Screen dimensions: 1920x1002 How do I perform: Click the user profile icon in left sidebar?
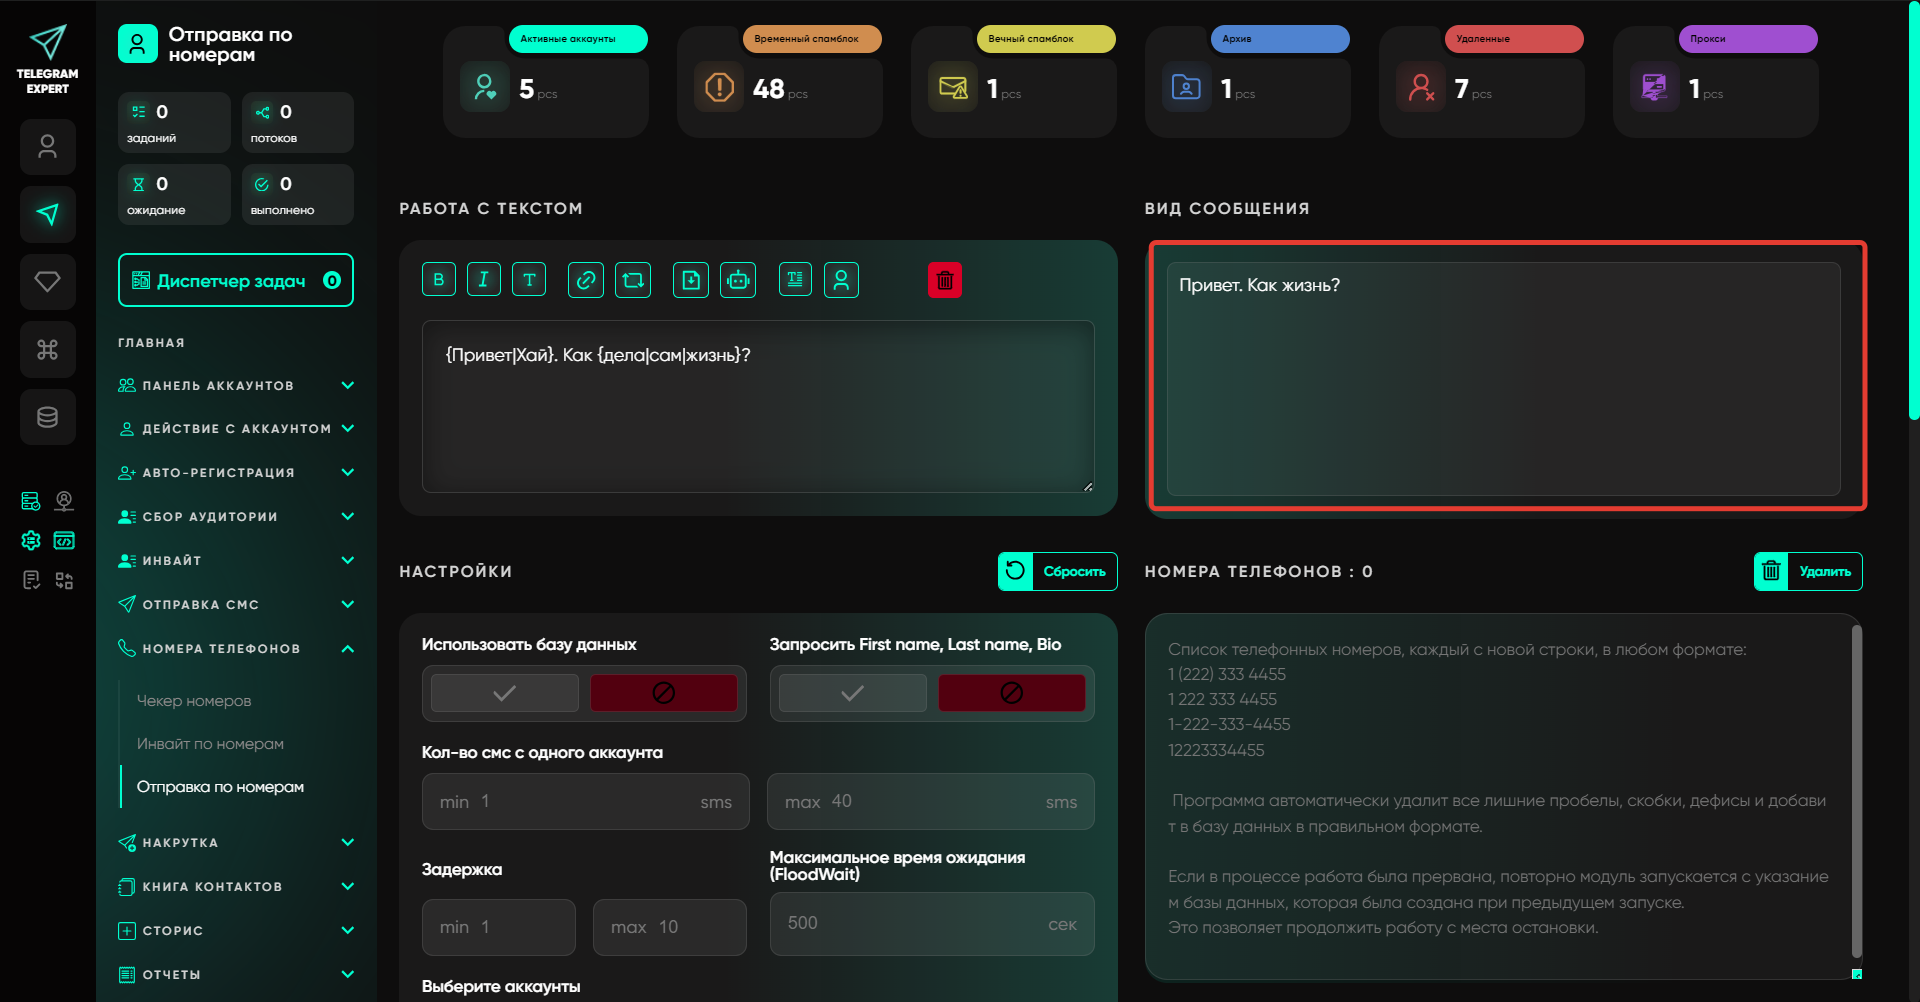[x=47, y=147]
